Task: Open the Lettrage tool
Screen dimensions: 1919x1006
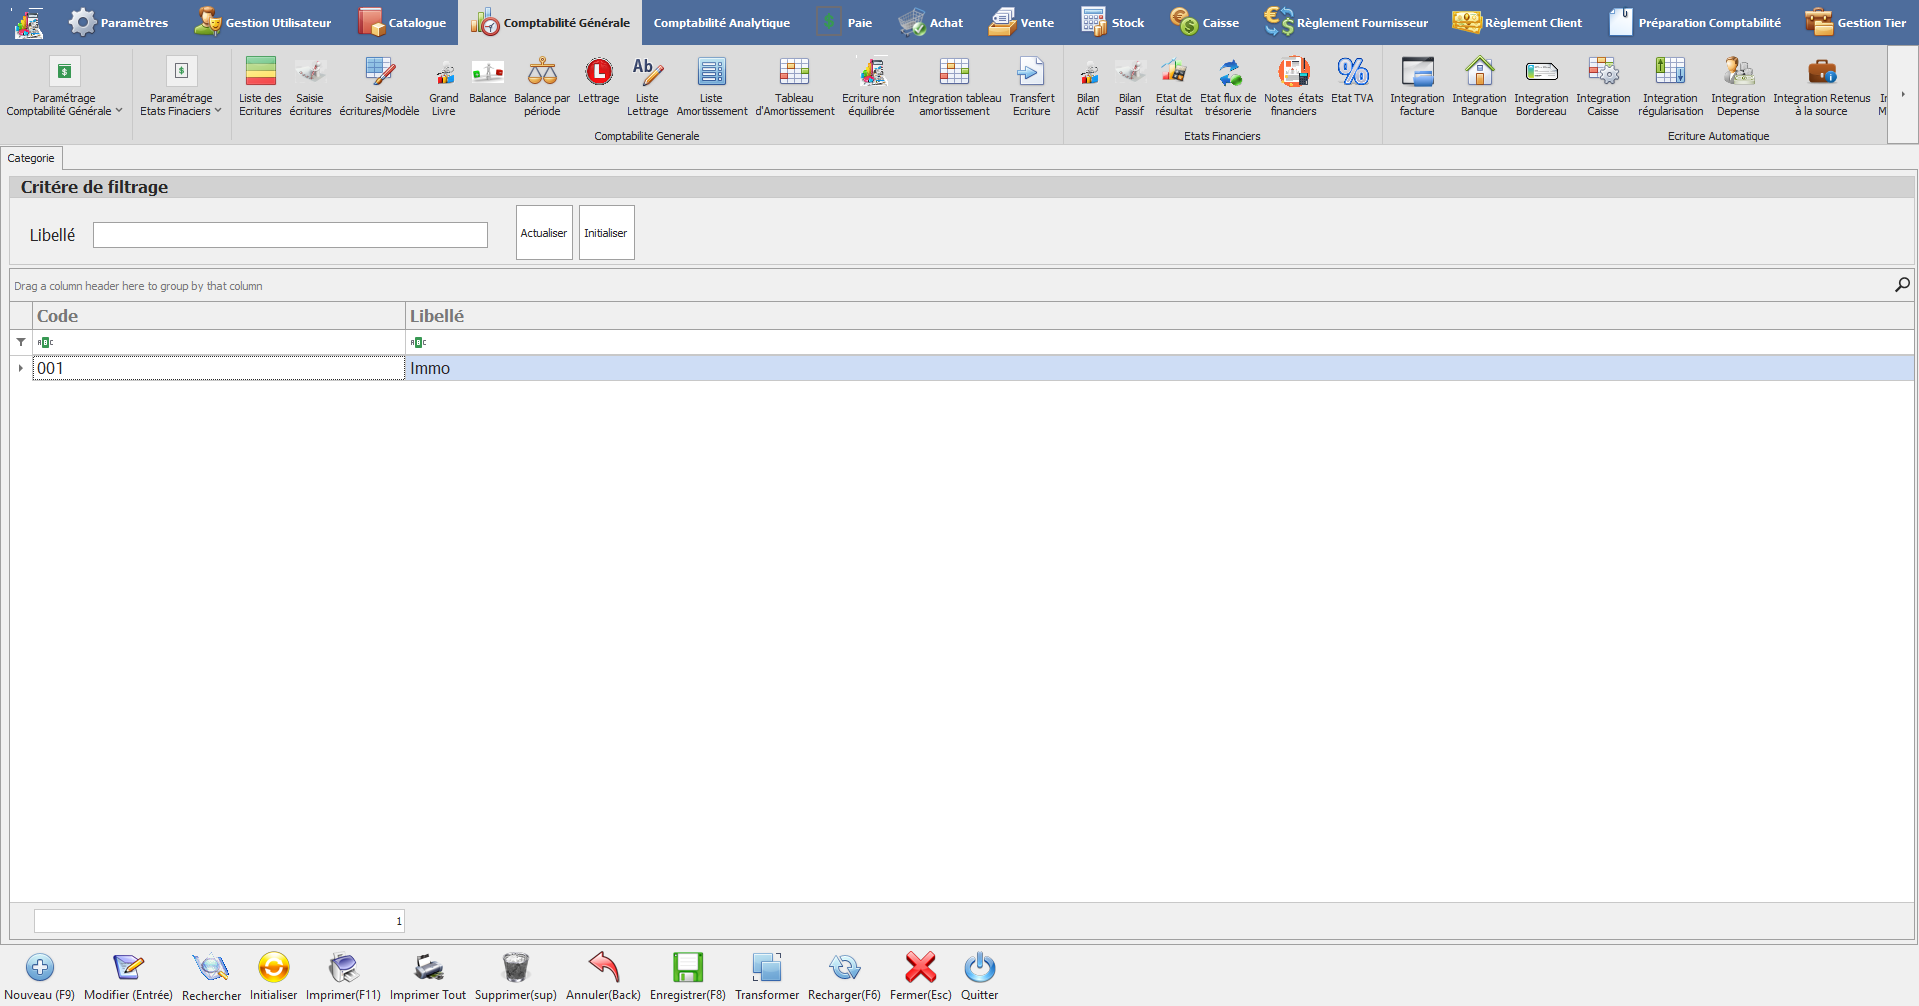Action: [x=599, y=82]
